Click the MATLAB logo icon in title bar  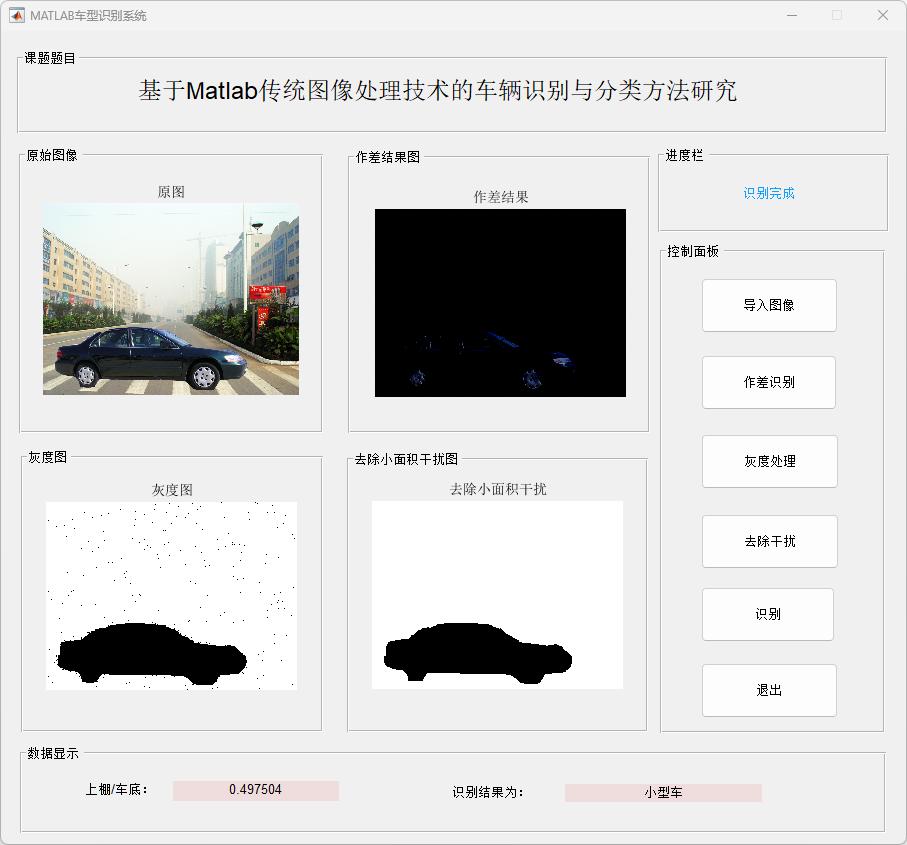pyautogui.click(x=17, y=15)
